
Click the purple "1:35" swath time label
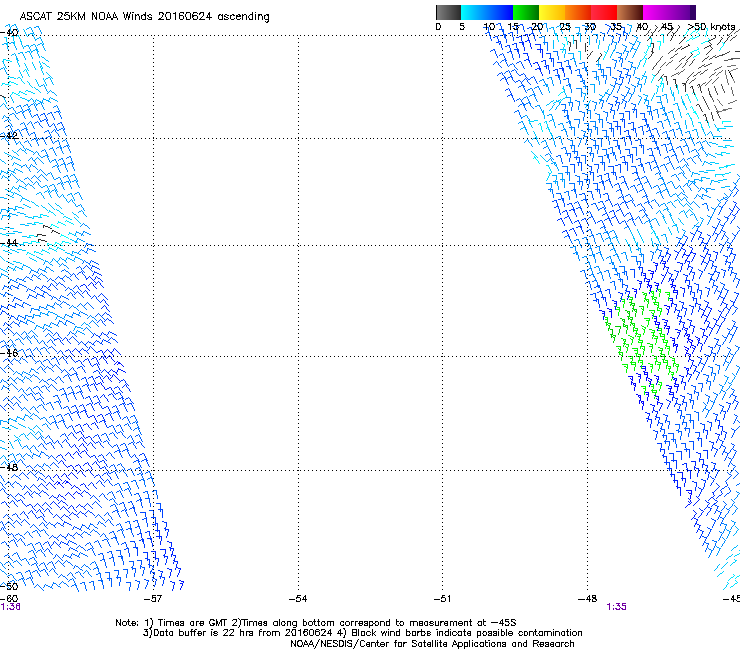[616, 607]
